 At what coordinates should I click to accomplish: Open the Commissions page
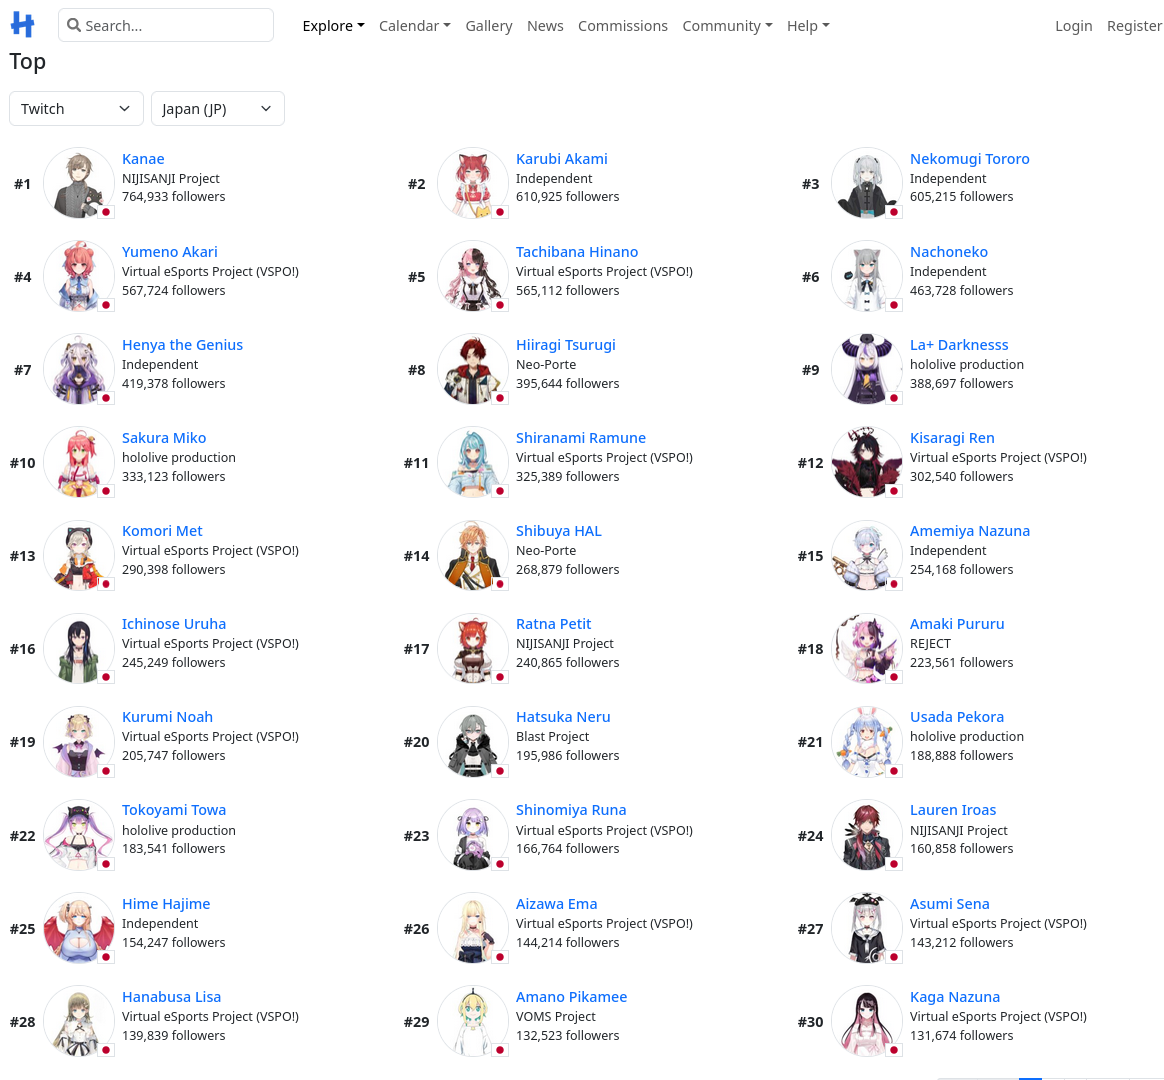(x=623, y=26)
